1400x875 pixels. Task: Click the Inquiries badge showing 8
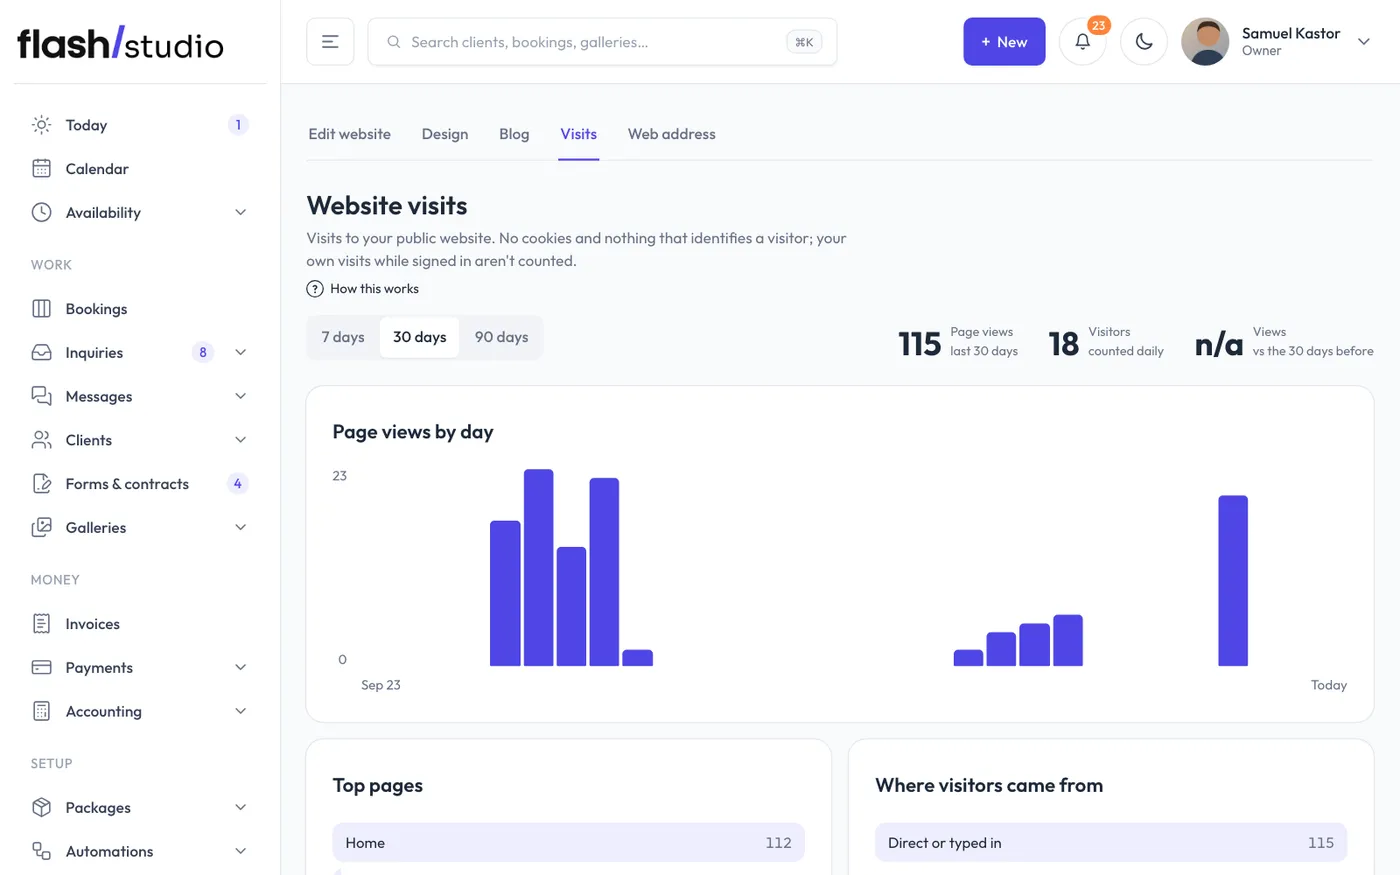203,352
